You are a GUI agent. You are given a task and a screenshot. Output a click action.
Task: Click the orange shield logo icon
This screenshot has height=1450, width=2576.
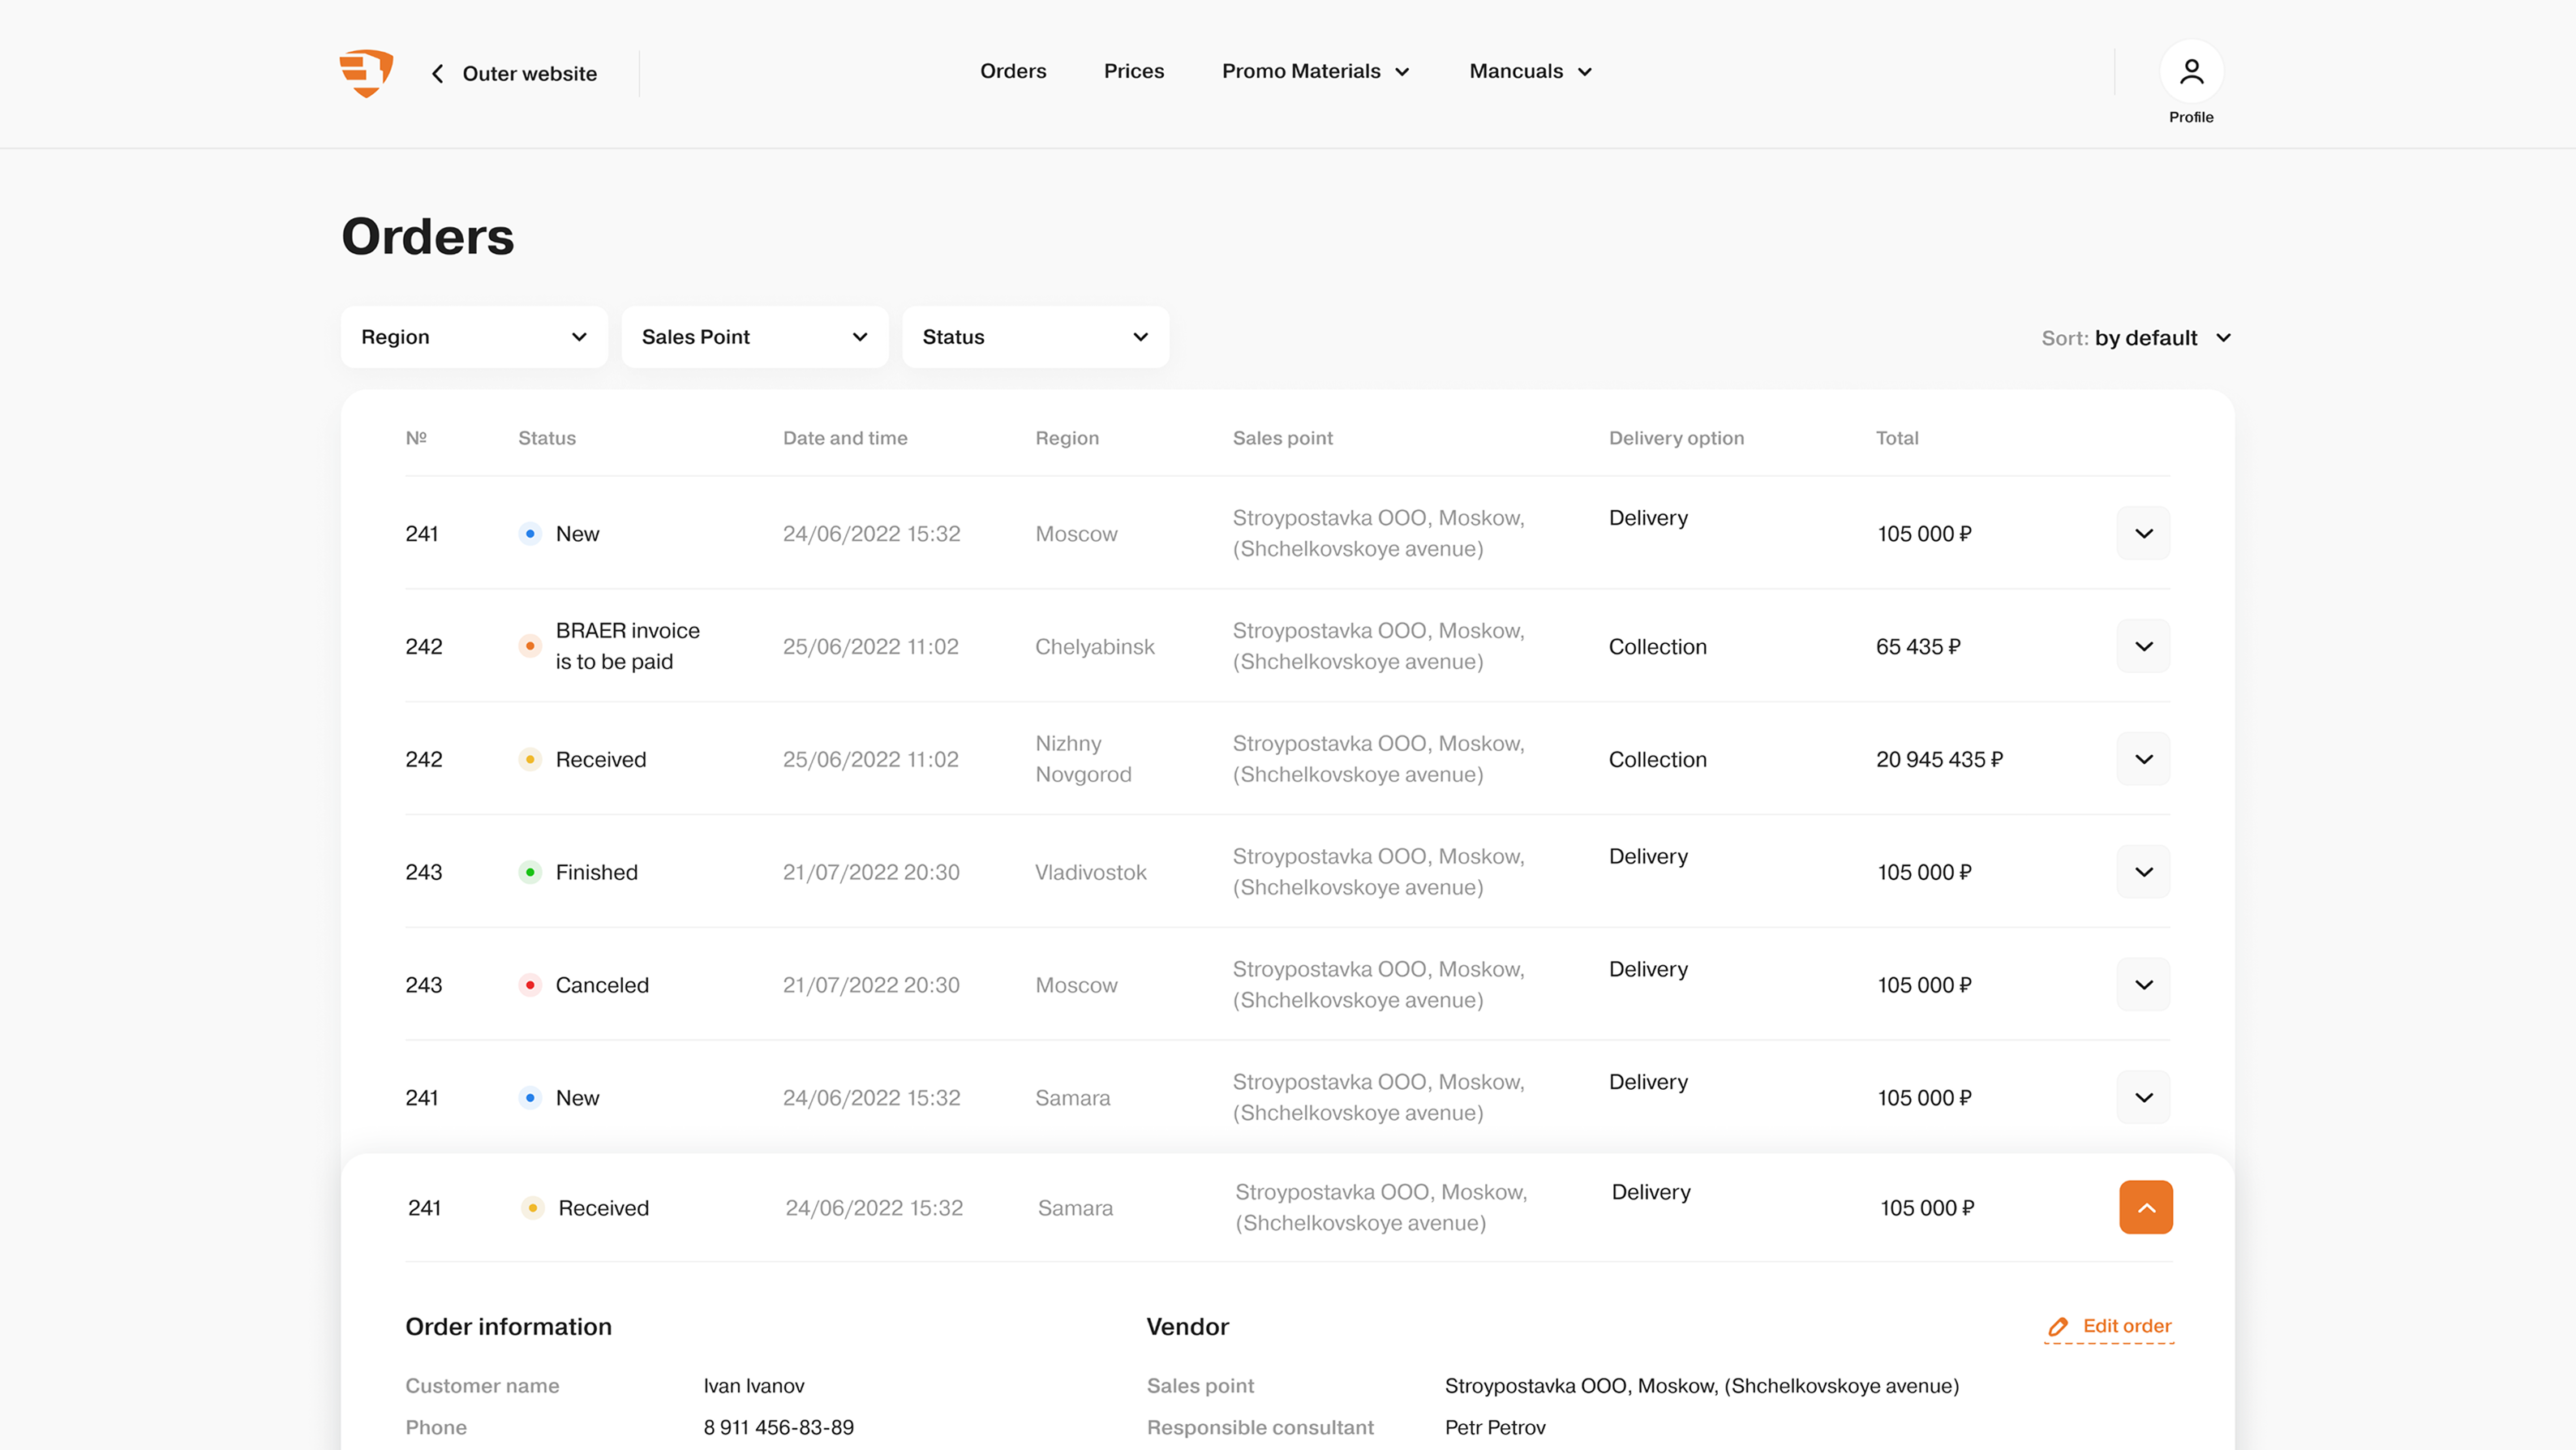366,73
